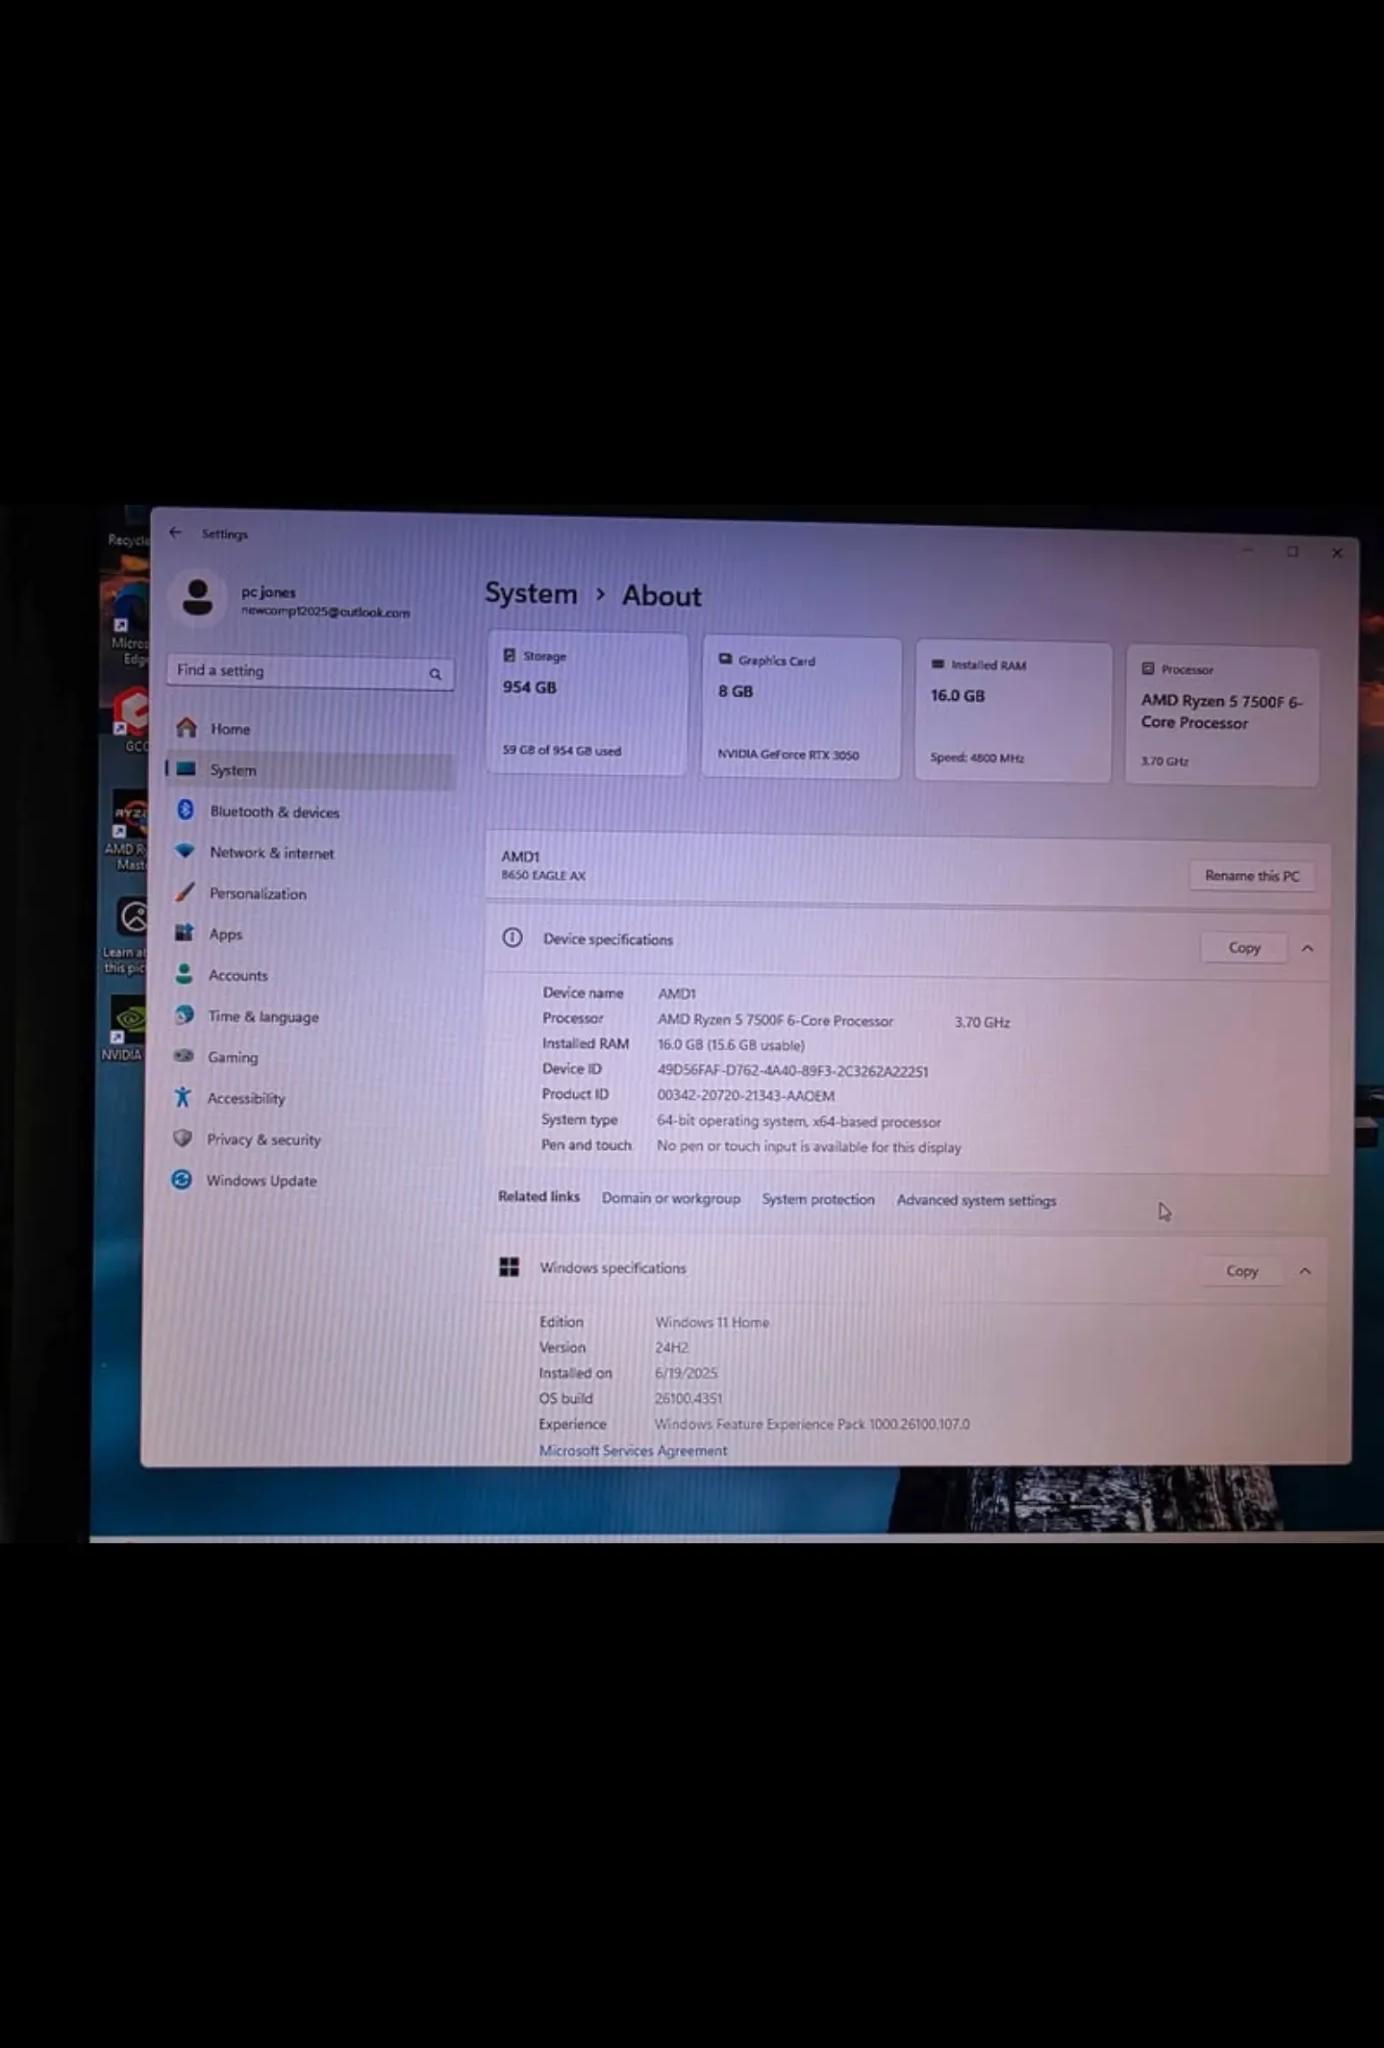The height and width of the screenshot is (2048, 1384).
Task: Click the pc jones profile avatar
Action: tap(198, 598)
